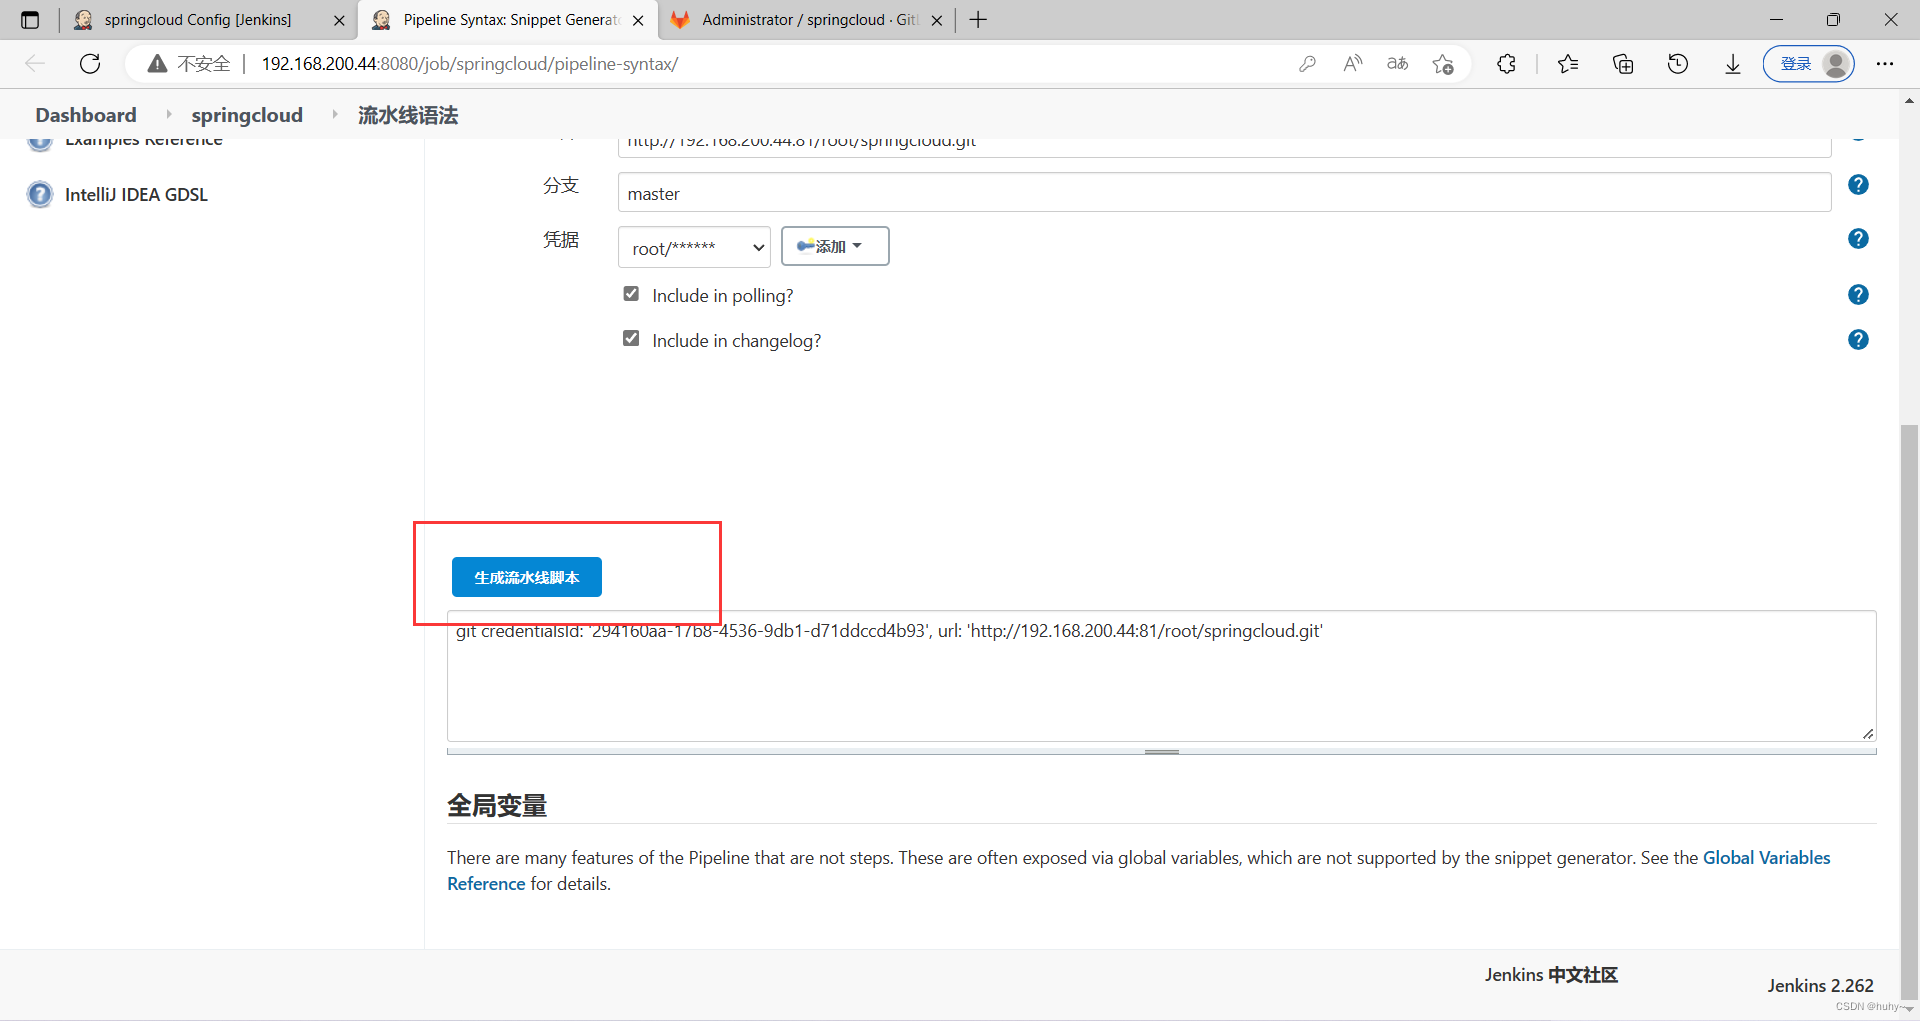Open the downloads icon
Screen dimensions: 1920x1021
(1732, 64)
